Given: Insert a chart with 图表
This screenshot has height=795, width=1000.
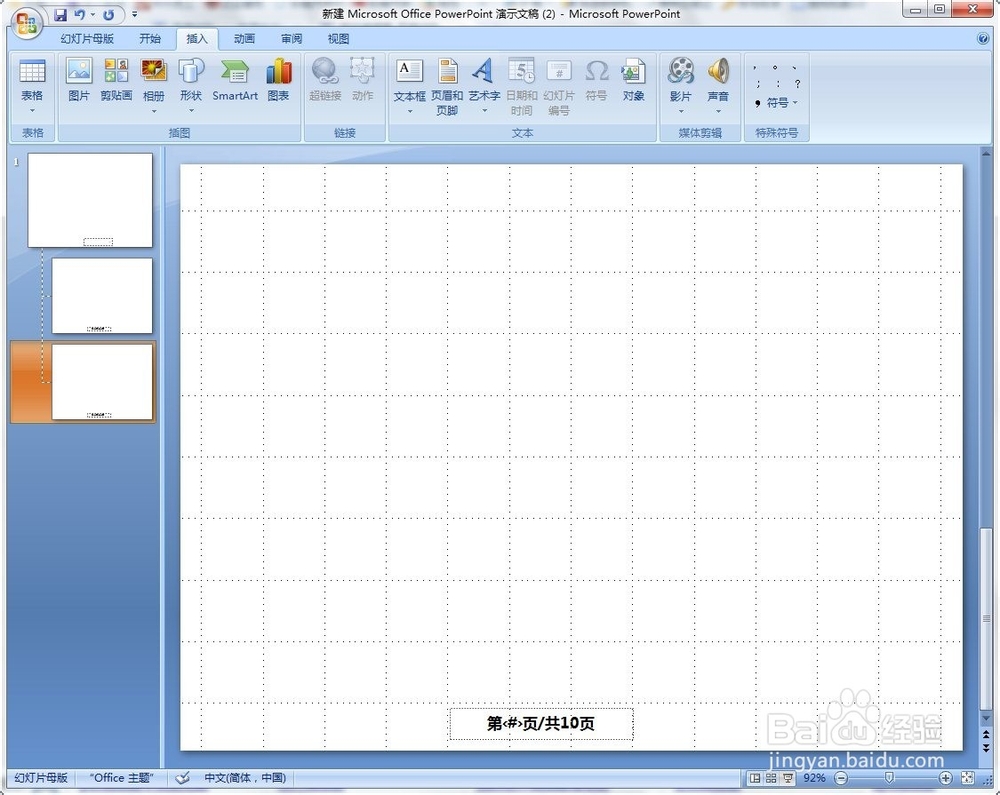Looking at the screenshot, I should coord(278,80).
